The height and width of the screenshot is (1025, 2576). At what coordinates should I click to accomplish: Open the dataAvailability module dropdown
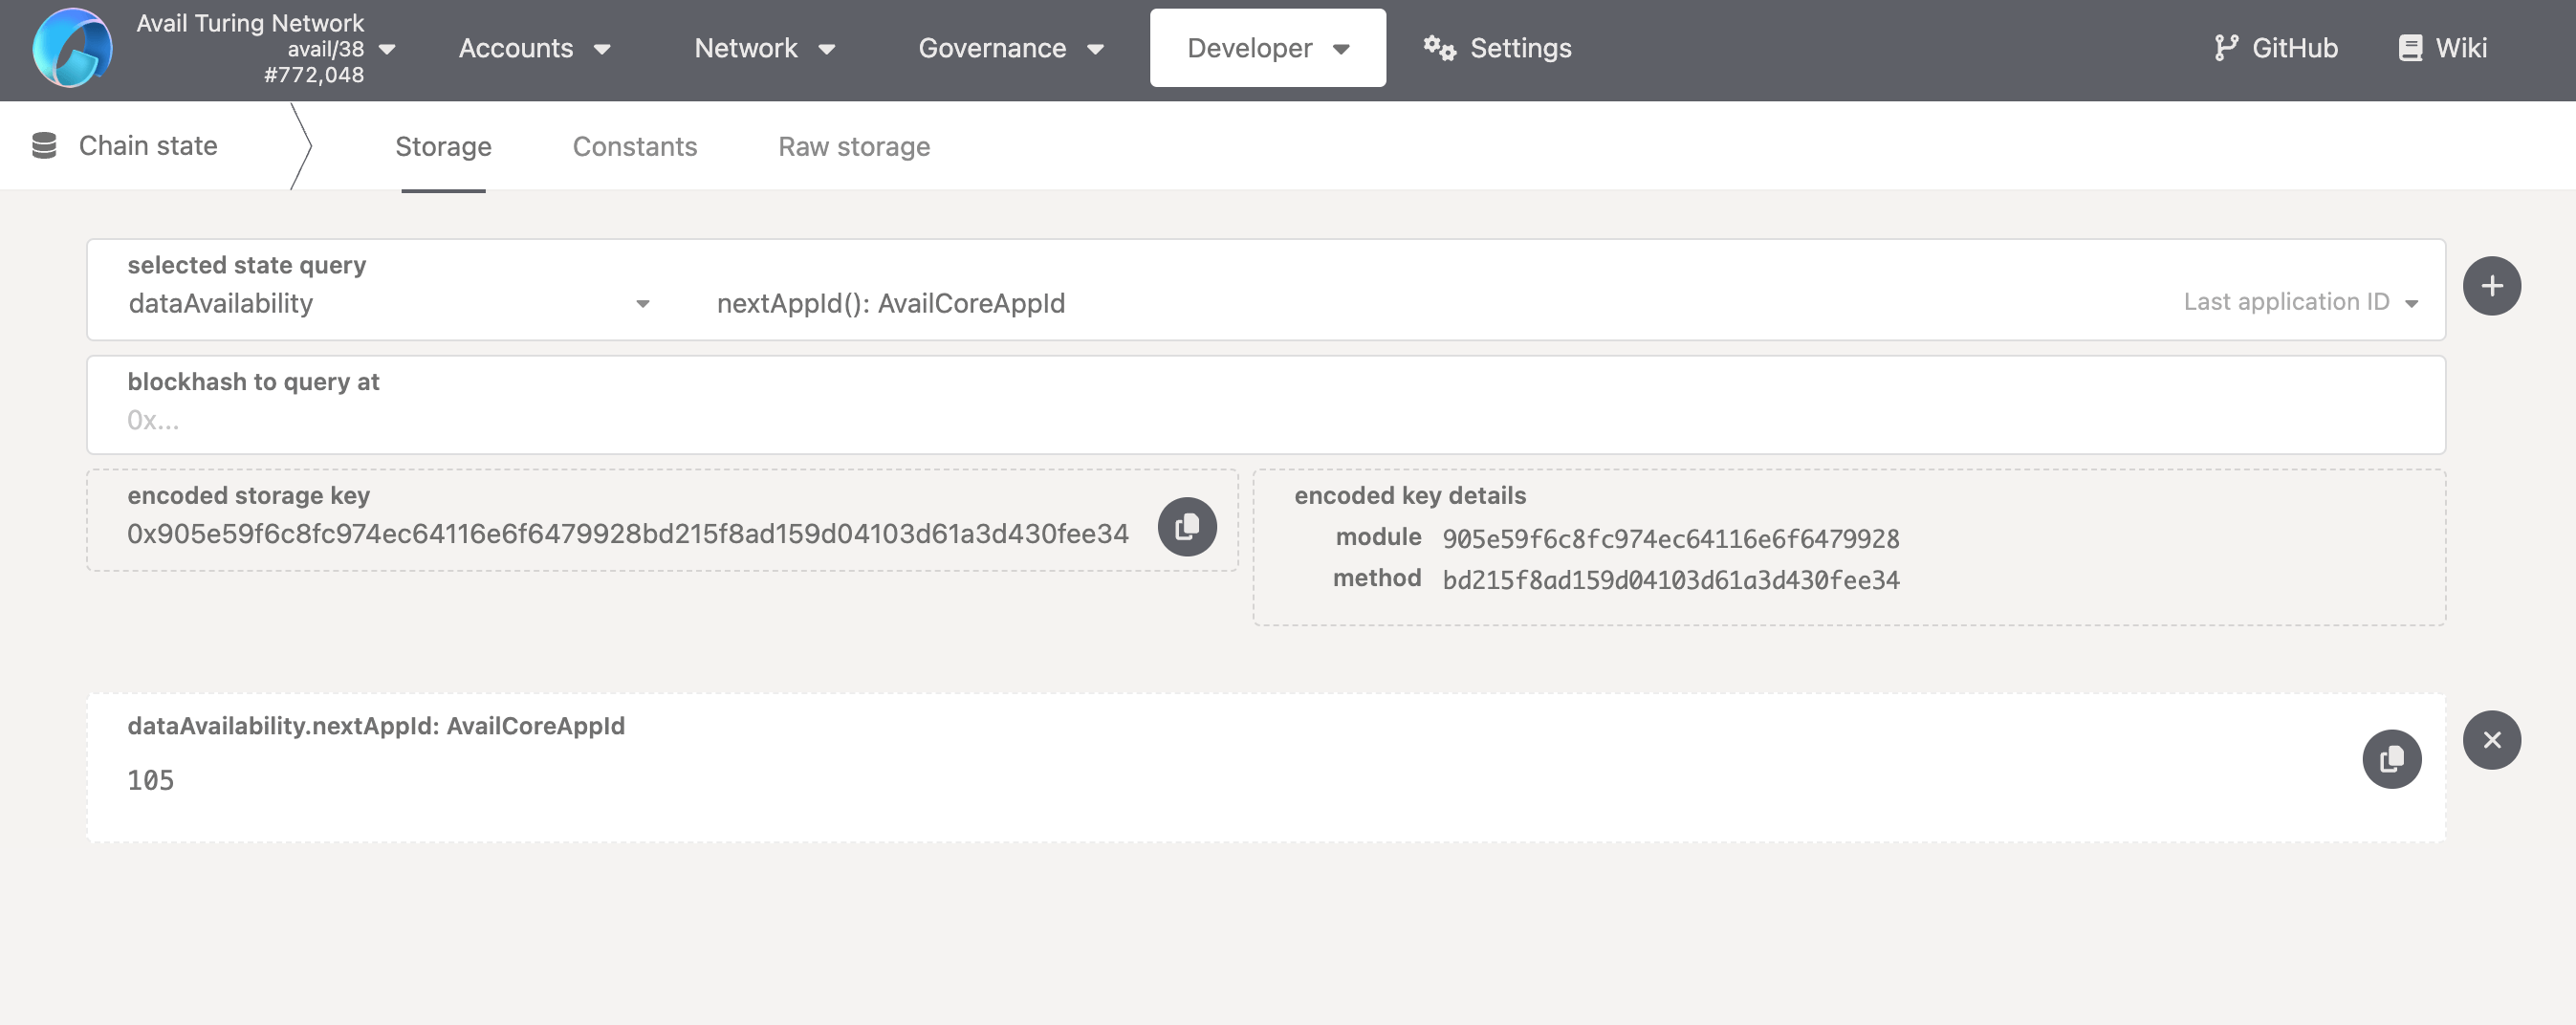tap(388, 303)
